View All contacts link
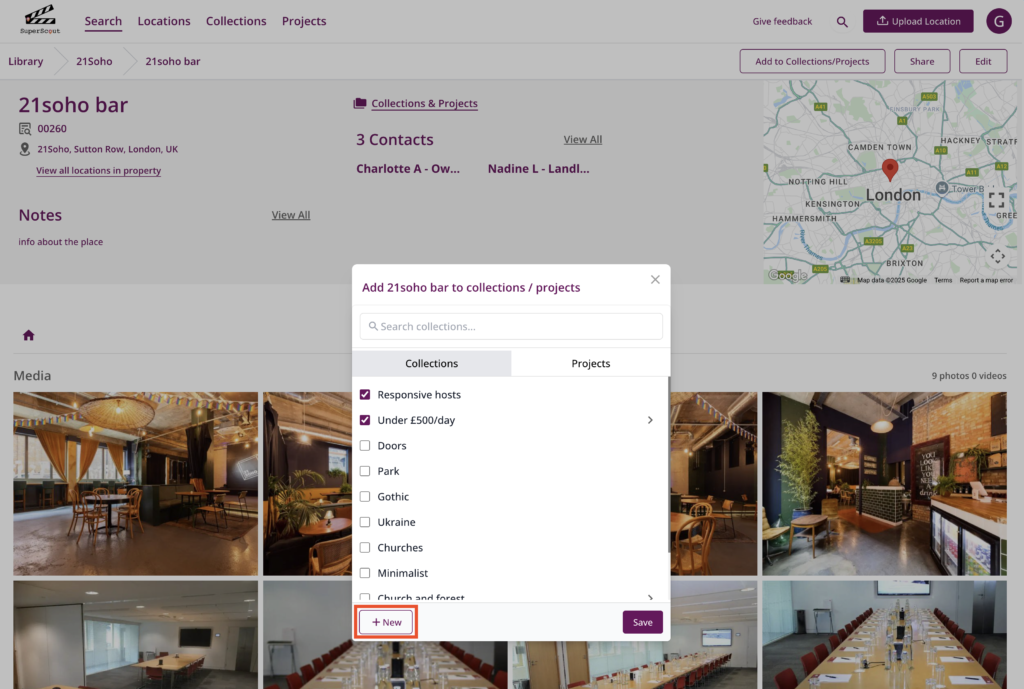 pos(583,139)
